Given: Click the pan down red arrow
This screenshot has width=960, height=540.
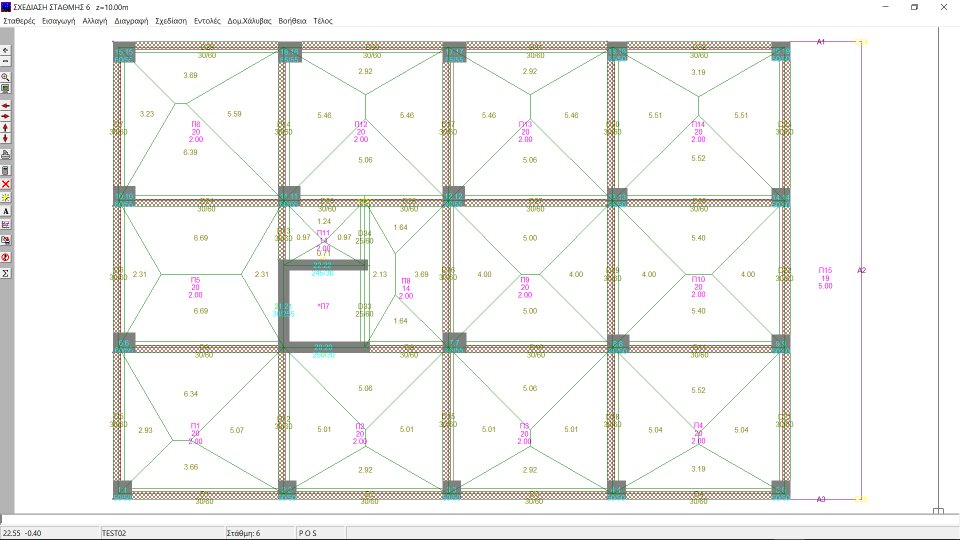Looking at the screenshot, I should [6, 139].
